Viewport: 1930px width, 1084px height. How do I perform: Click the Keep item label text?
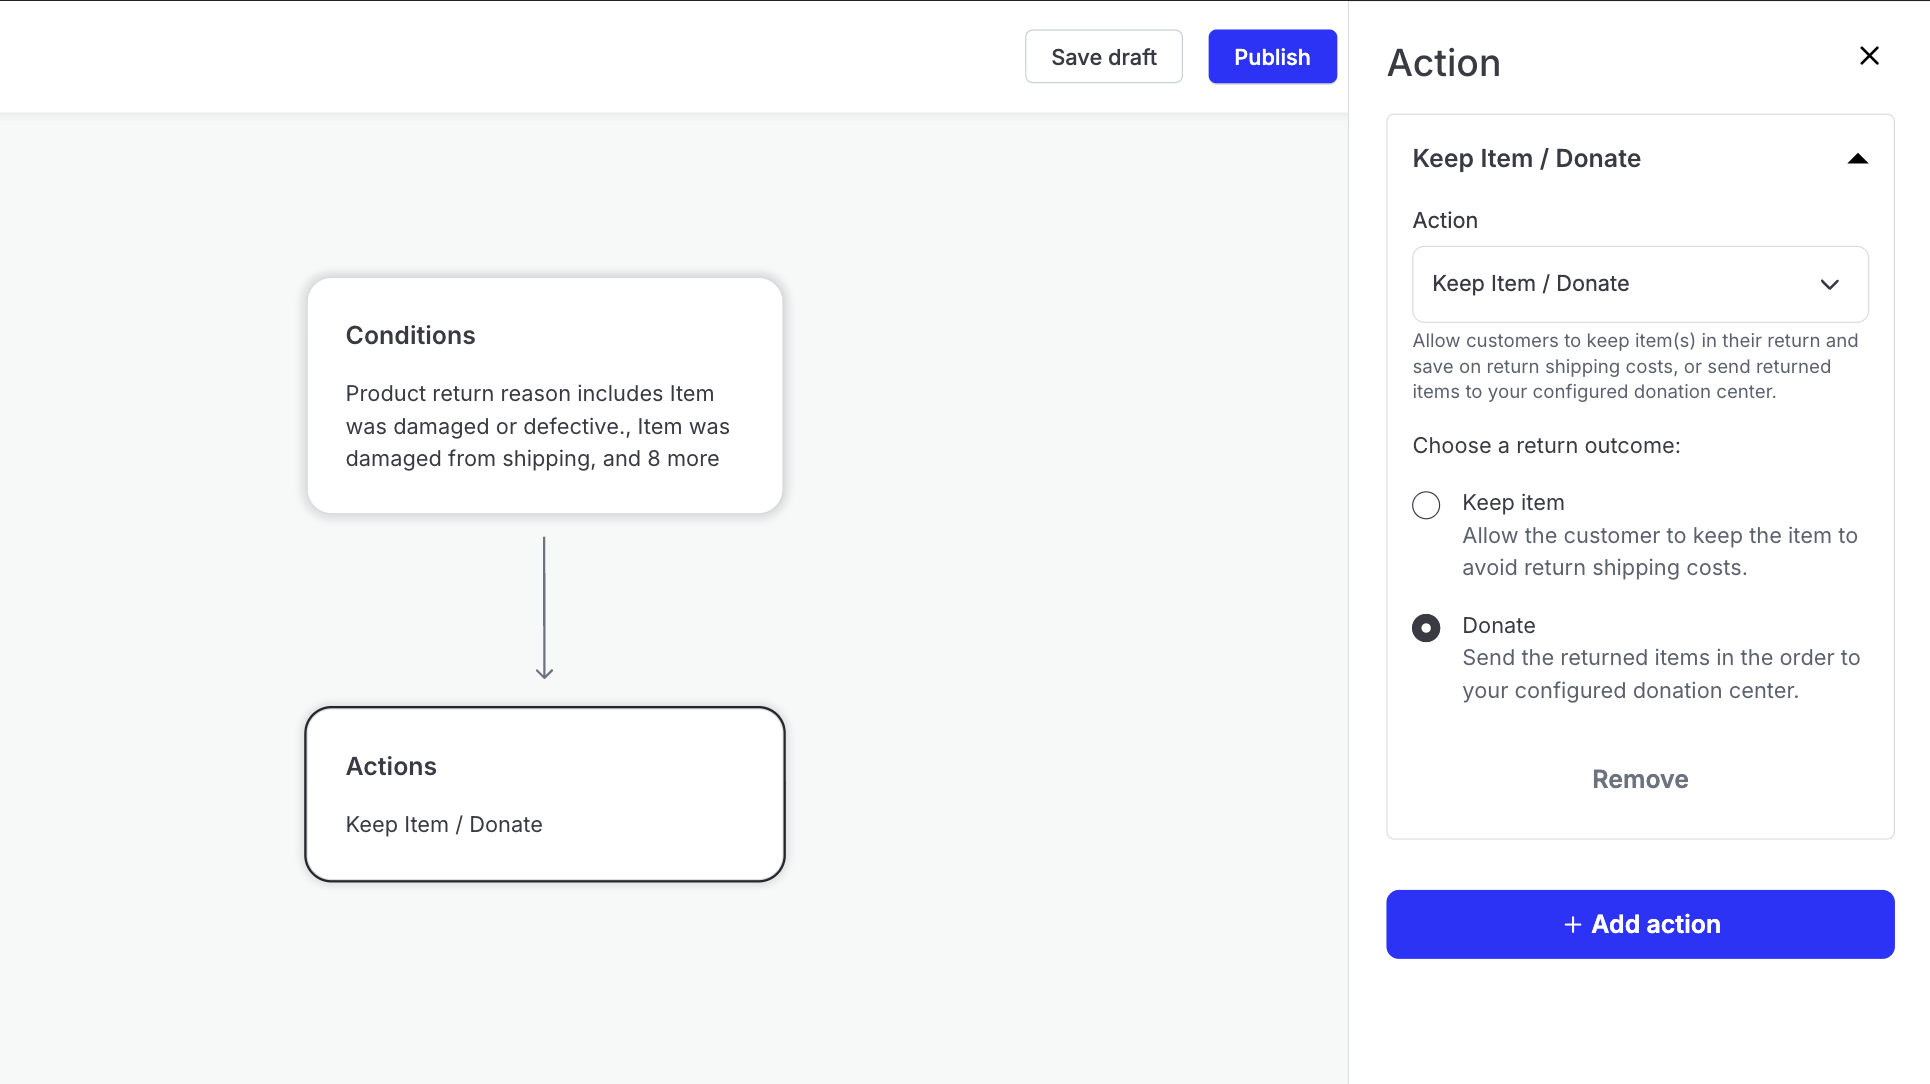(x=1512, y=503)
